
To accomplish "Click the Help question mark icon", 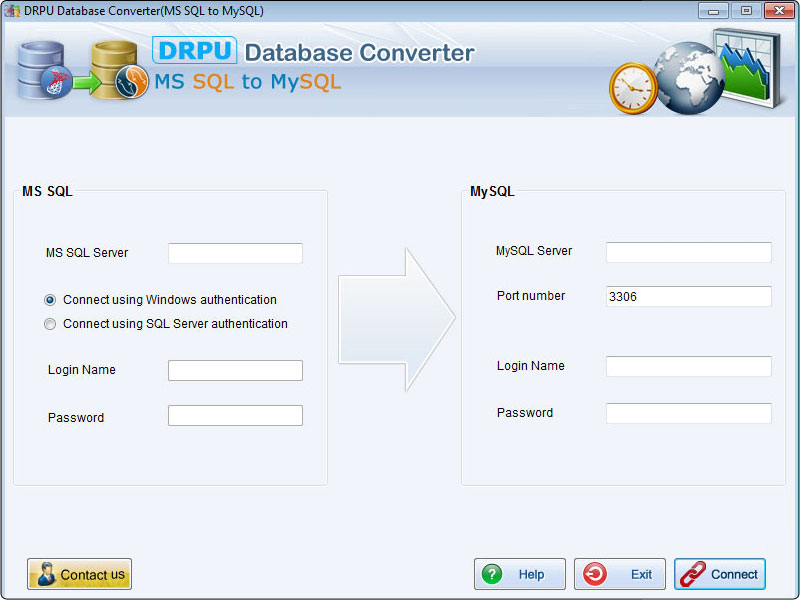I will pos(494,574).
